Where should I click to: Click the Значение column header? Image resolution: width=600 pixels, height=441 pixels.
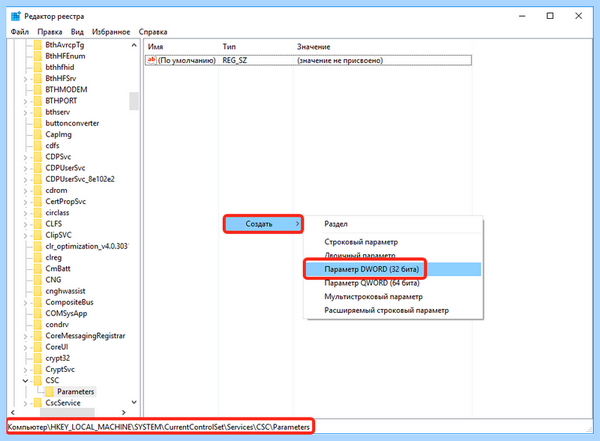[314, 47]
